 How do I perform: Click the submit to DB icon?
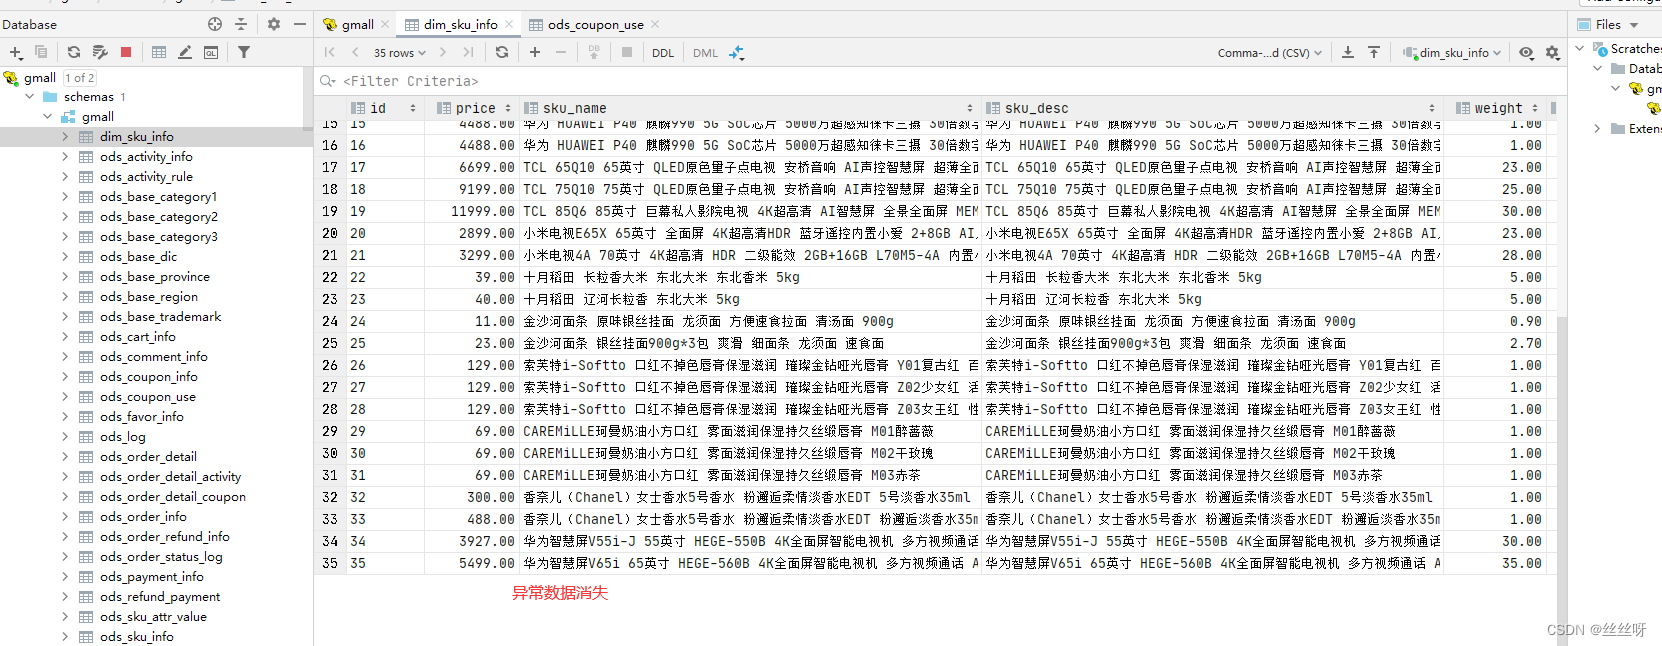pyautogui.click(x=594, y=52)
